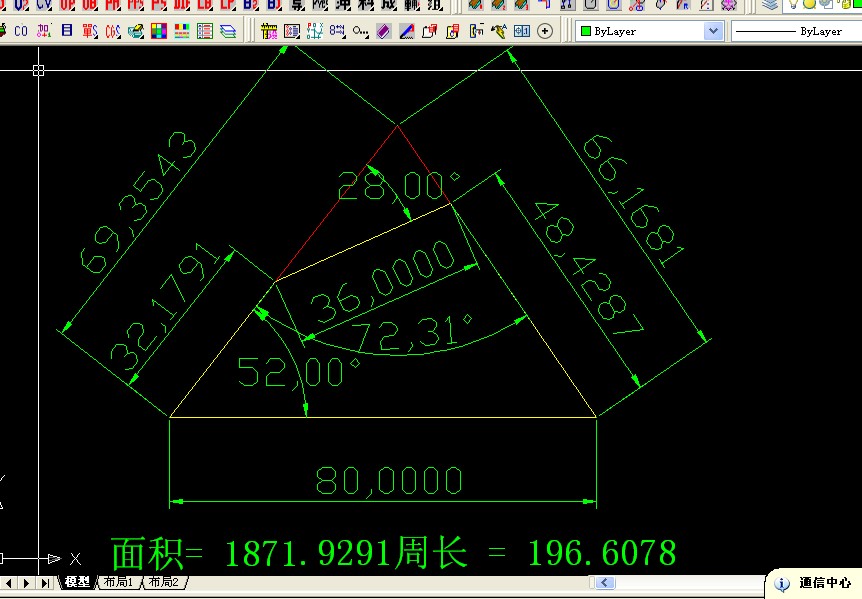862x599 pixels.
Task: Click the green layer-1 block icon in top toolbar
Action: point(476,5)
